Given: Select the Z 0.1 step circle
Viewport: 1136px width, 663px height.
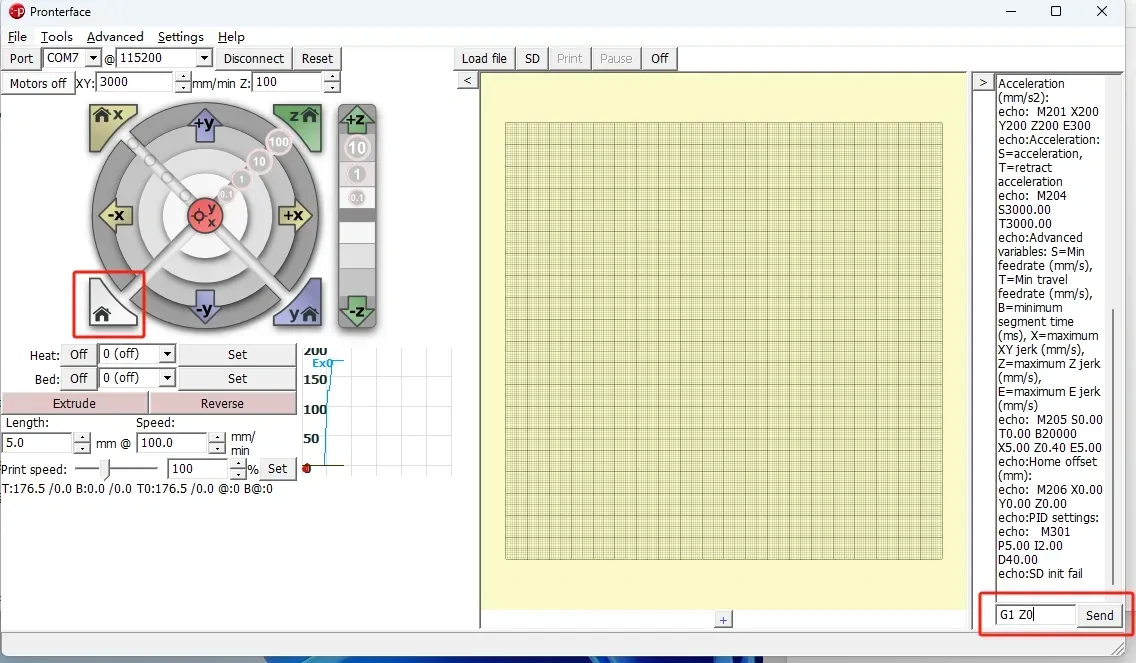Looking at the screenshot, I should [x=356, y=197].
